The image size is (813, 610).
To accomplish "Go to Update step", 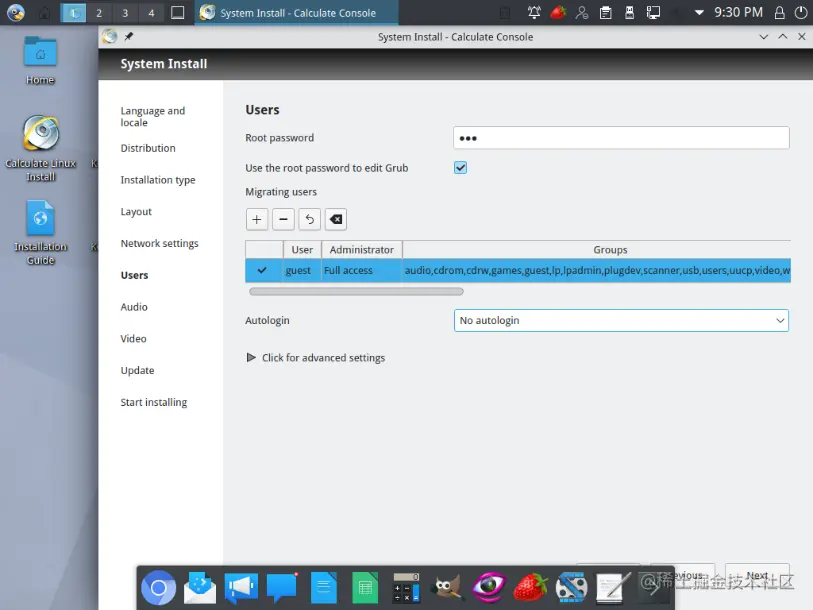I will click(137, 370).
